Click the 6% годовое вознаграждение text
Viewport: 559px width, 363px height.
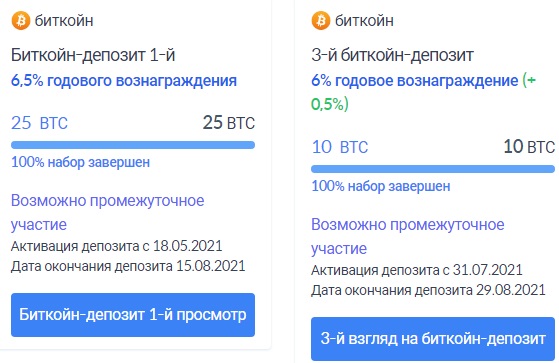[415, 81]
